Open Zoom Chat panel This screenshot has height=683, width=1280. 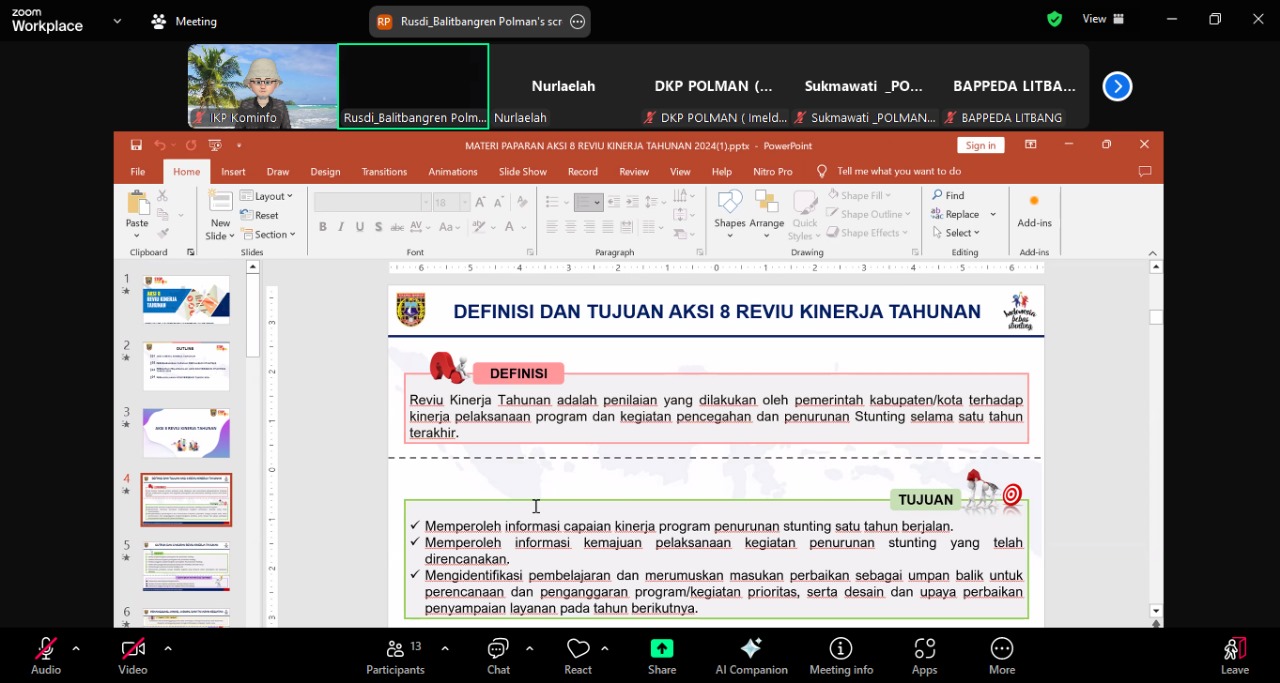pyautogui.click(x=498, y=656)
